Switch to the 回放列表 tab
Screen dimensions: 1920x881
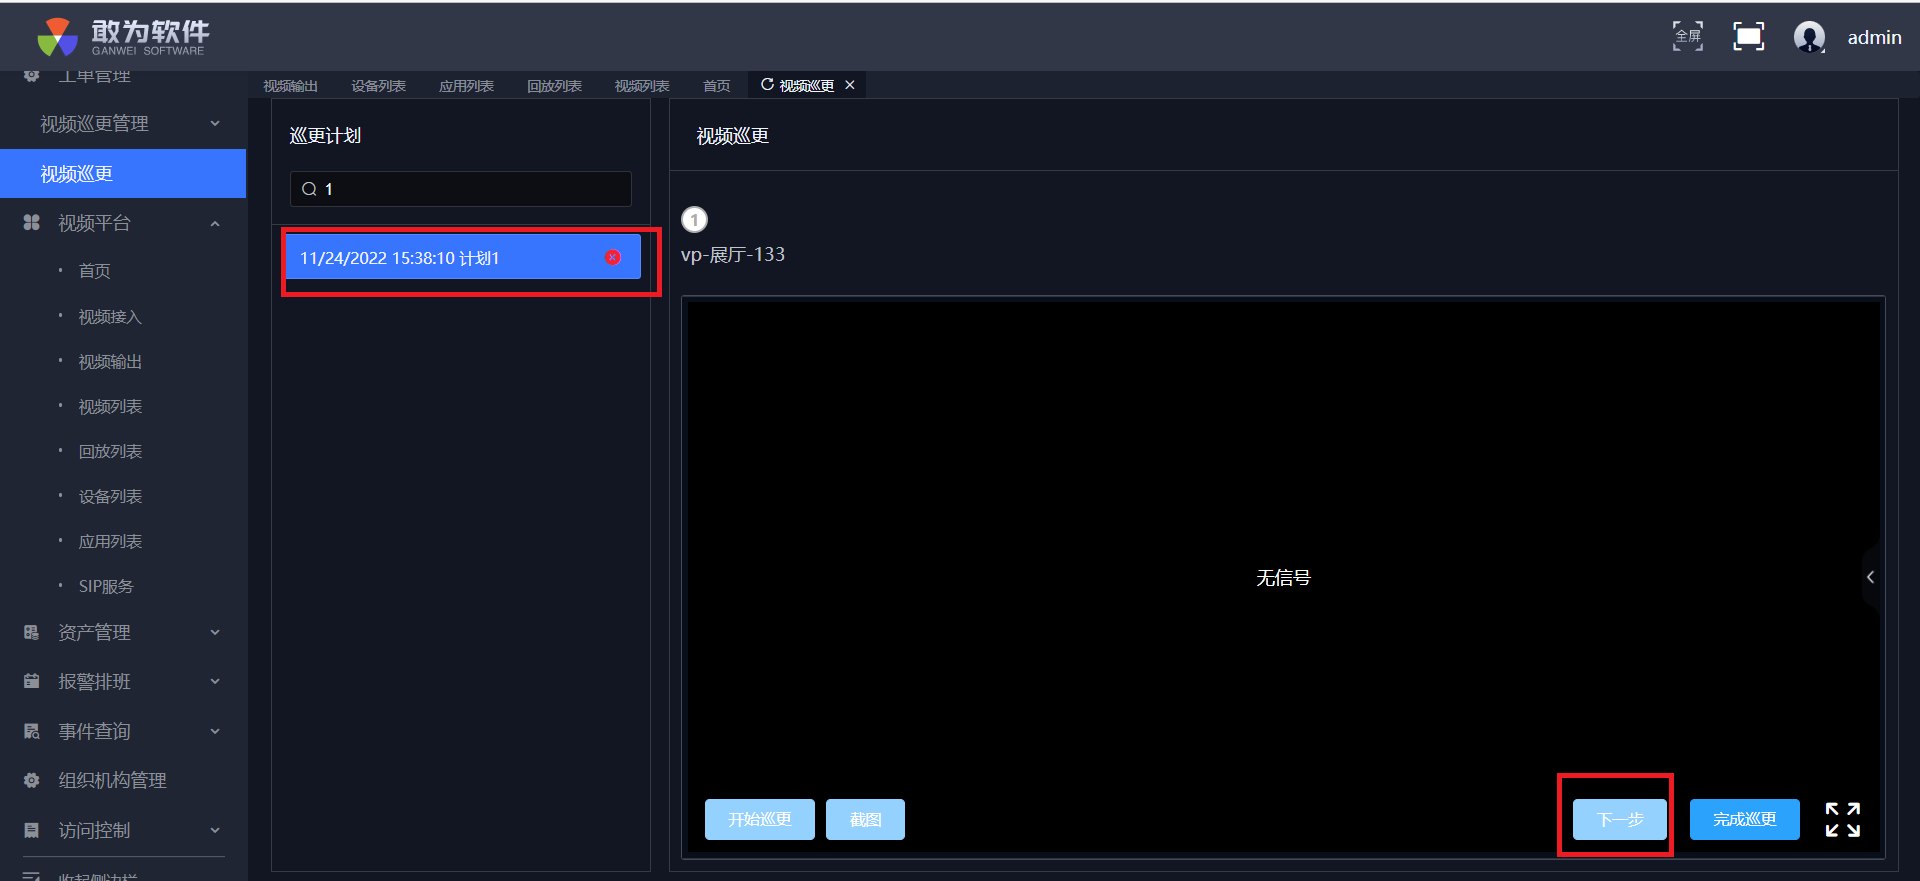554,86
